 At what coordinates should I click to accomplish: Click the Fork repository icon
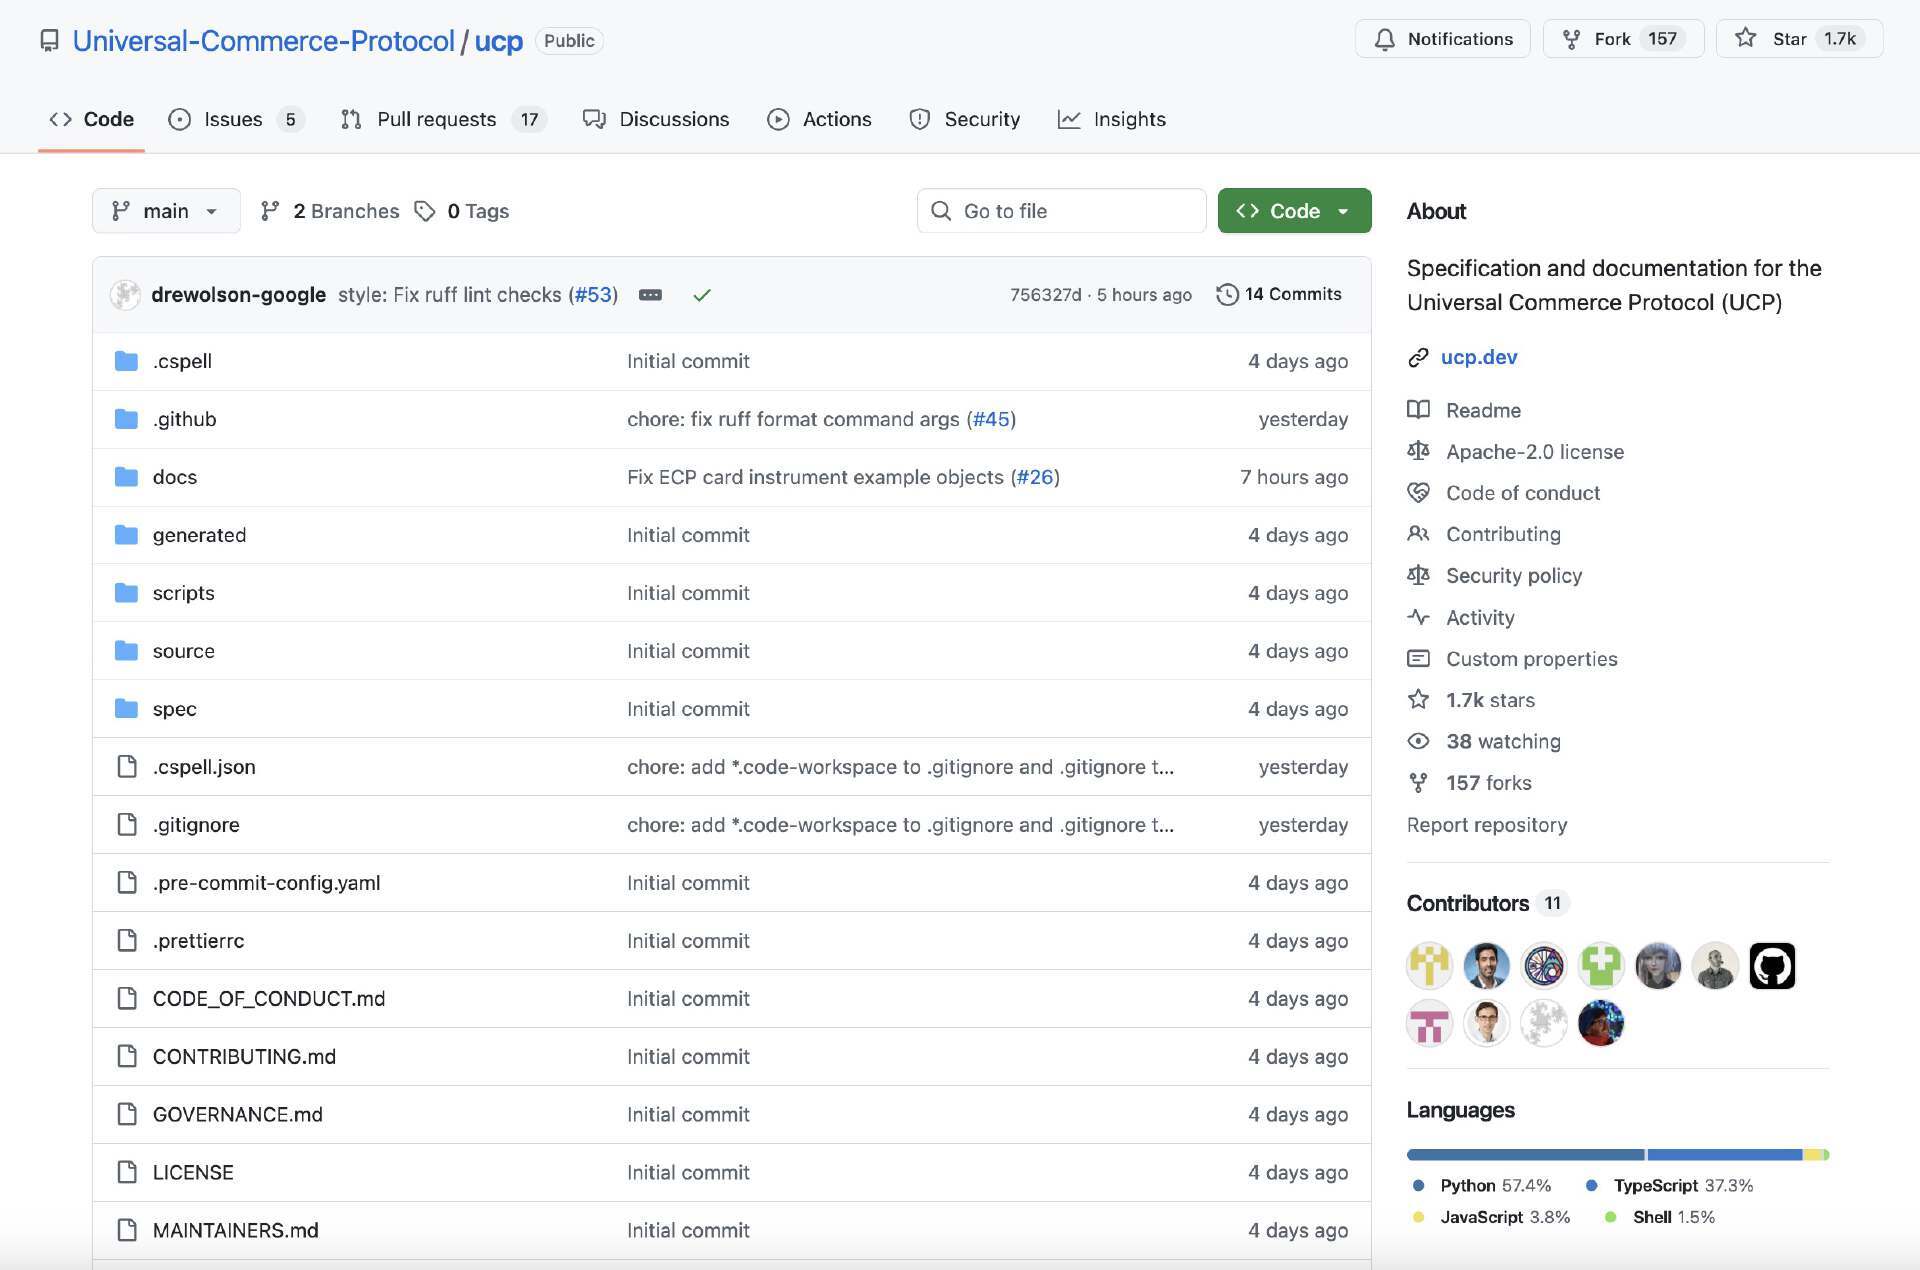(1571, 39)
